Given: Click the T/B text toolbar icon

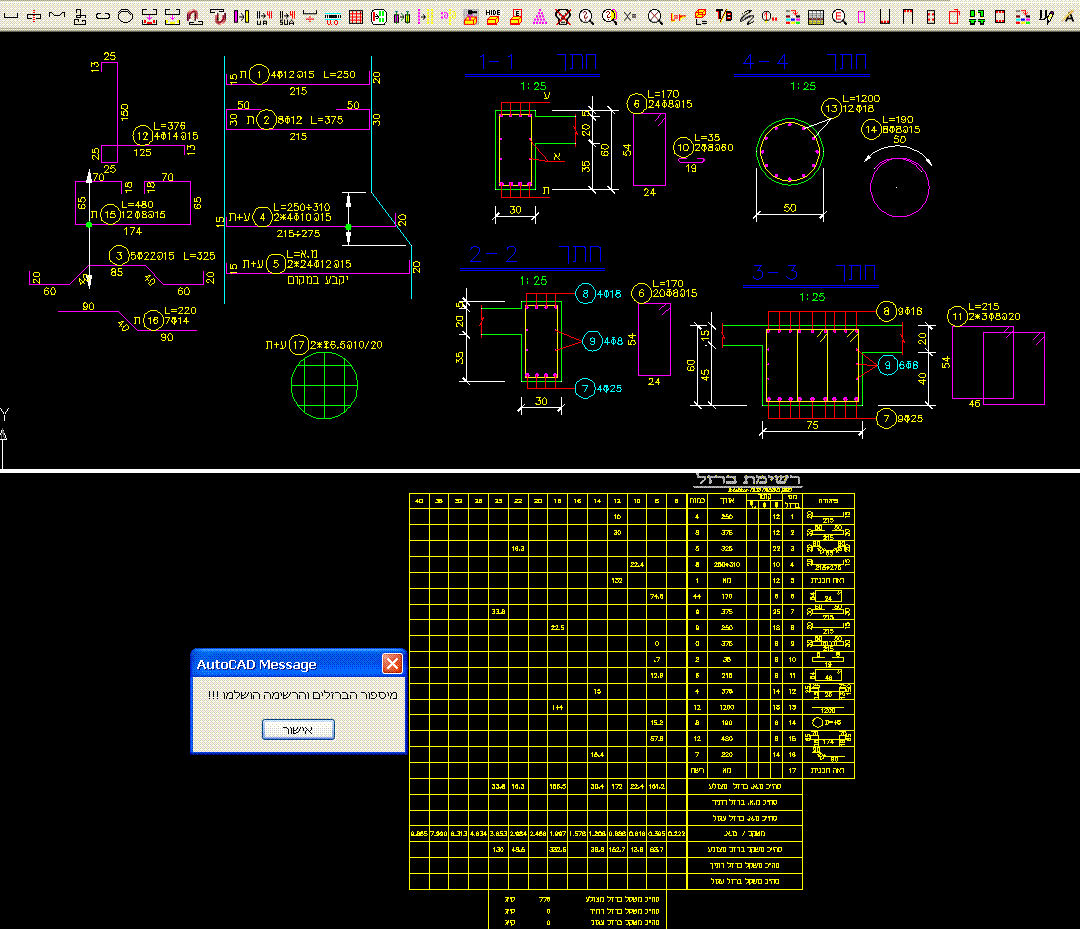Looking at the screenshot, I should (724, 16).
